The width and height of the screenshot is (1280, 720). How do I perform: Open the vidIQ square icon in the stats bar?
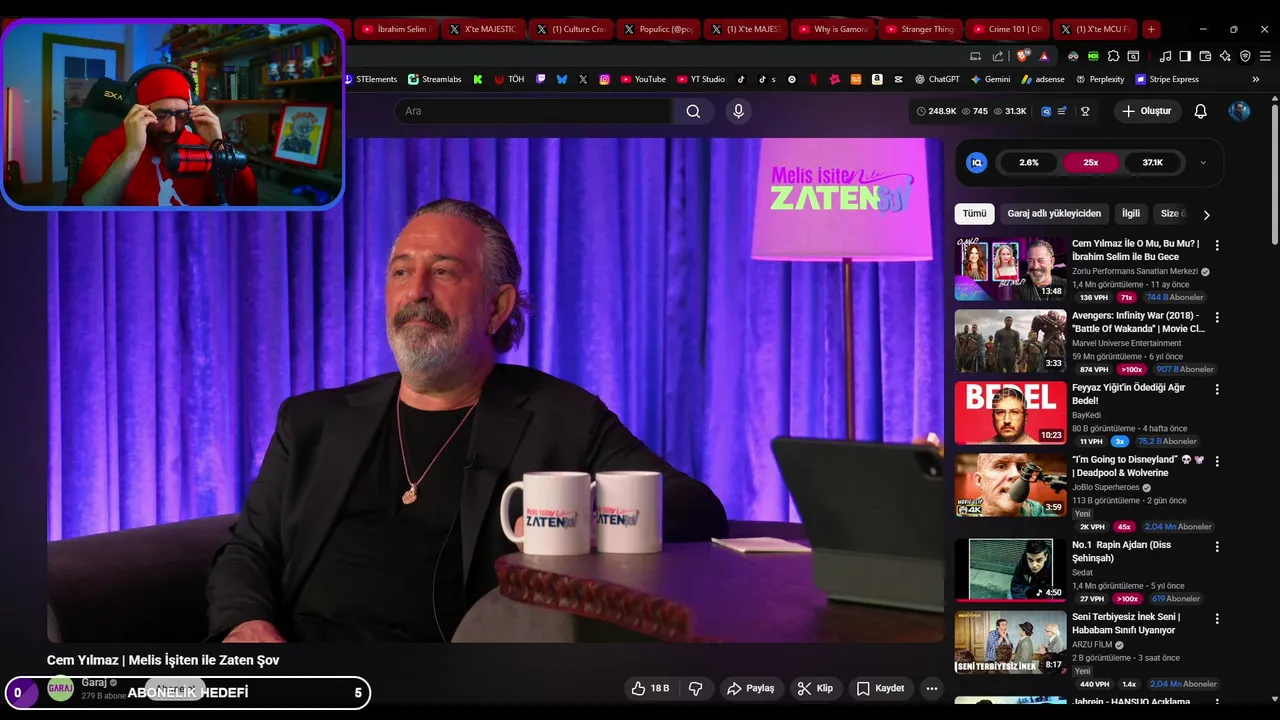click(x=1046, y=111)
